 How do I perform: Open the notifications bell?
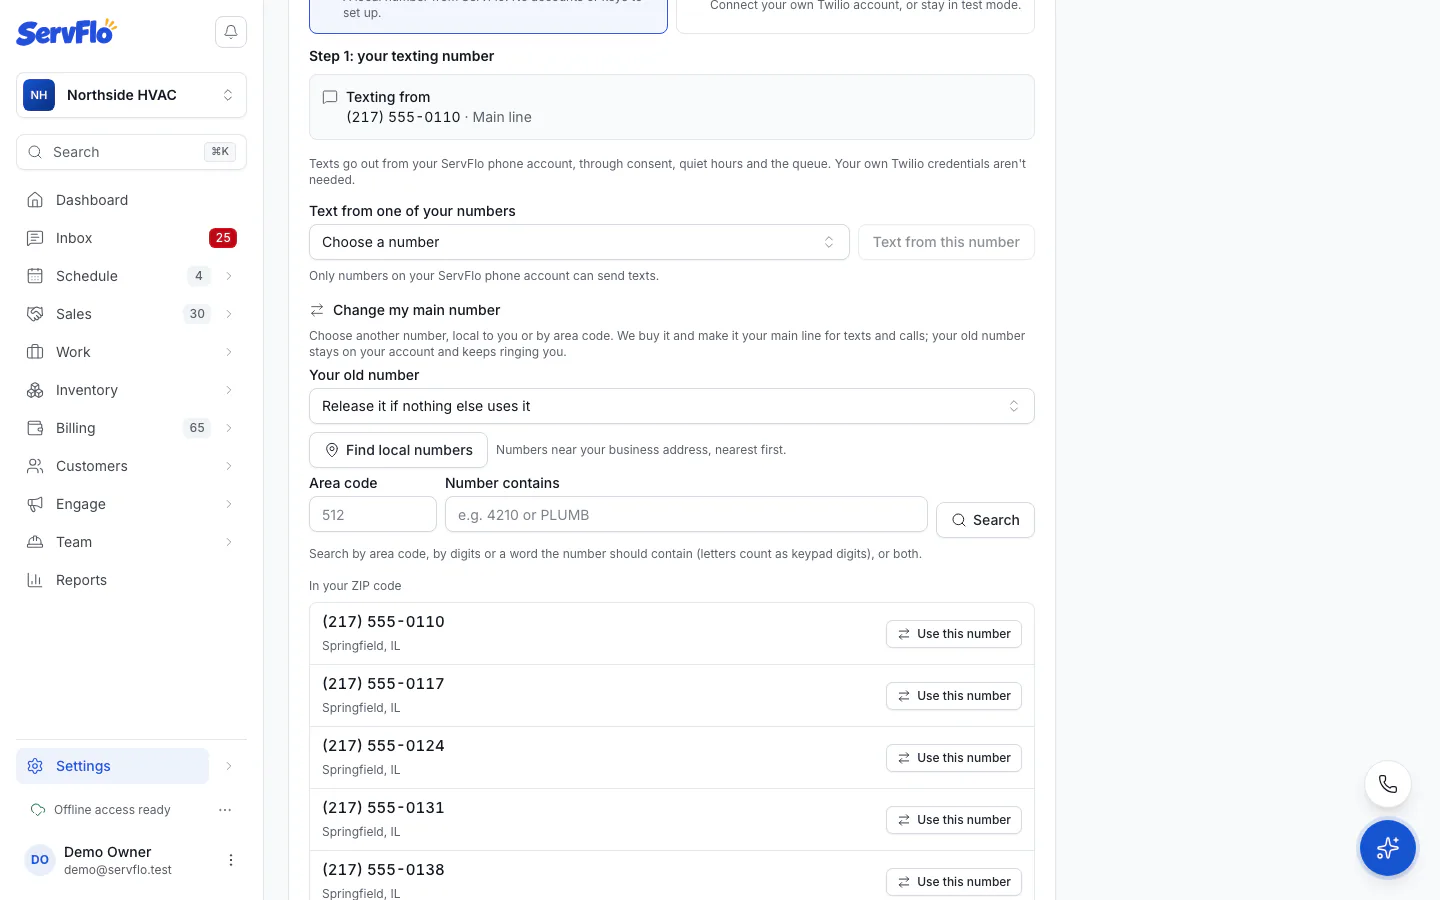pos(231,32)
